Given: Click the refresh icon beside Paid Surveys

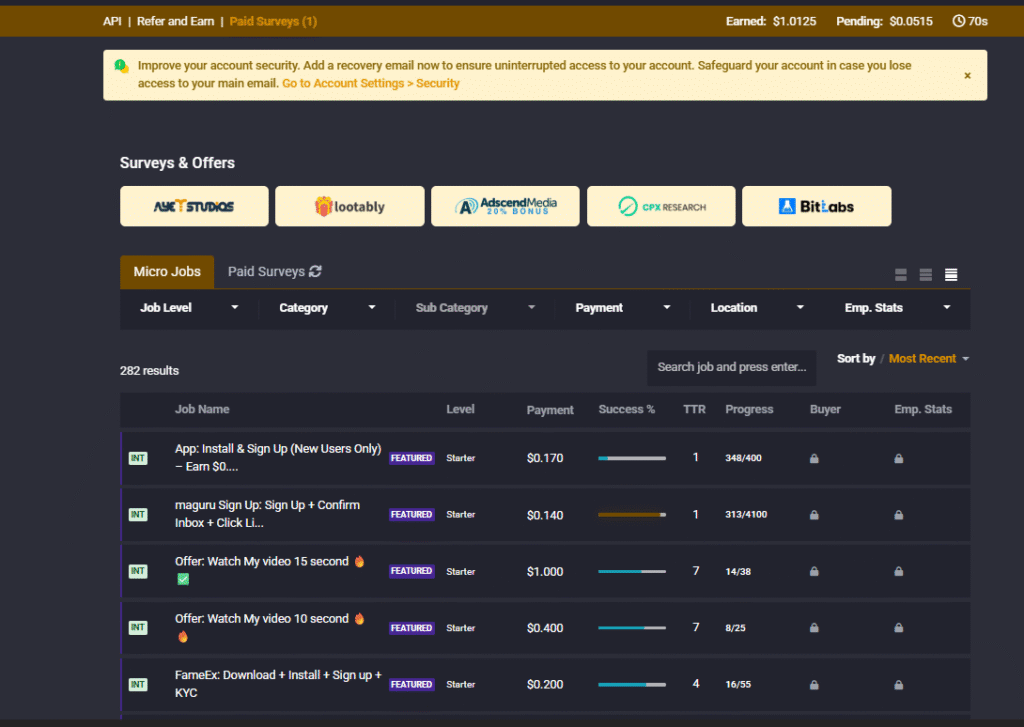Looking at the screenshot, I should tap(315, 271).
